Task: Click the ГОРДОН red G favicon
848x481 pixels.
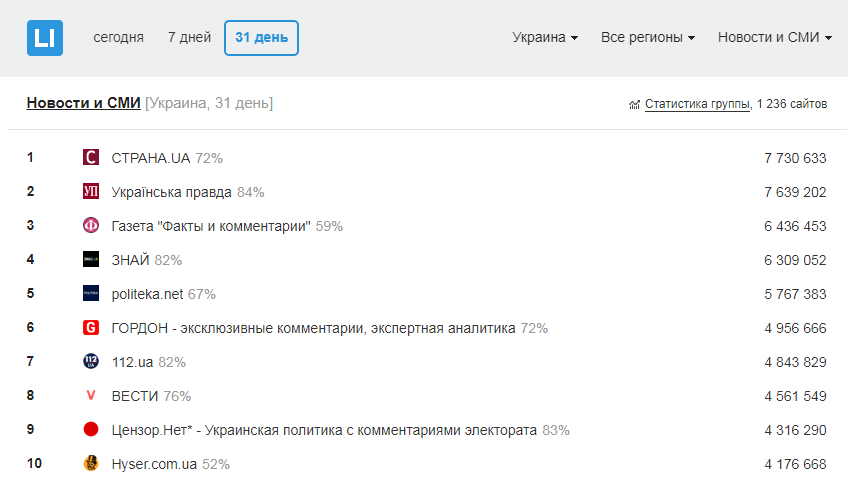Action: pos(91,328)
